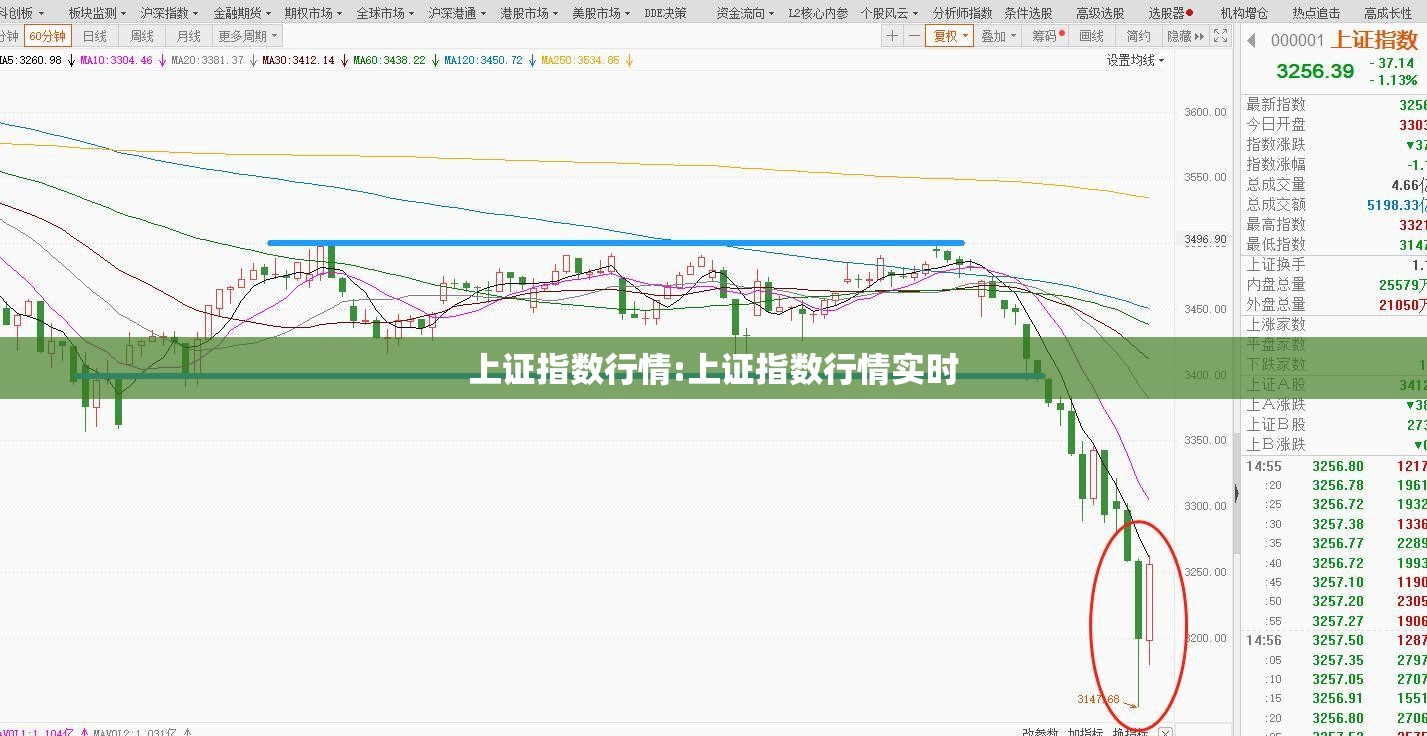Viewport: 1427px width, 736px height.
Task: Click the MA60 down arrow indicator
Action: pyautogui.click(x=434, y=61)
